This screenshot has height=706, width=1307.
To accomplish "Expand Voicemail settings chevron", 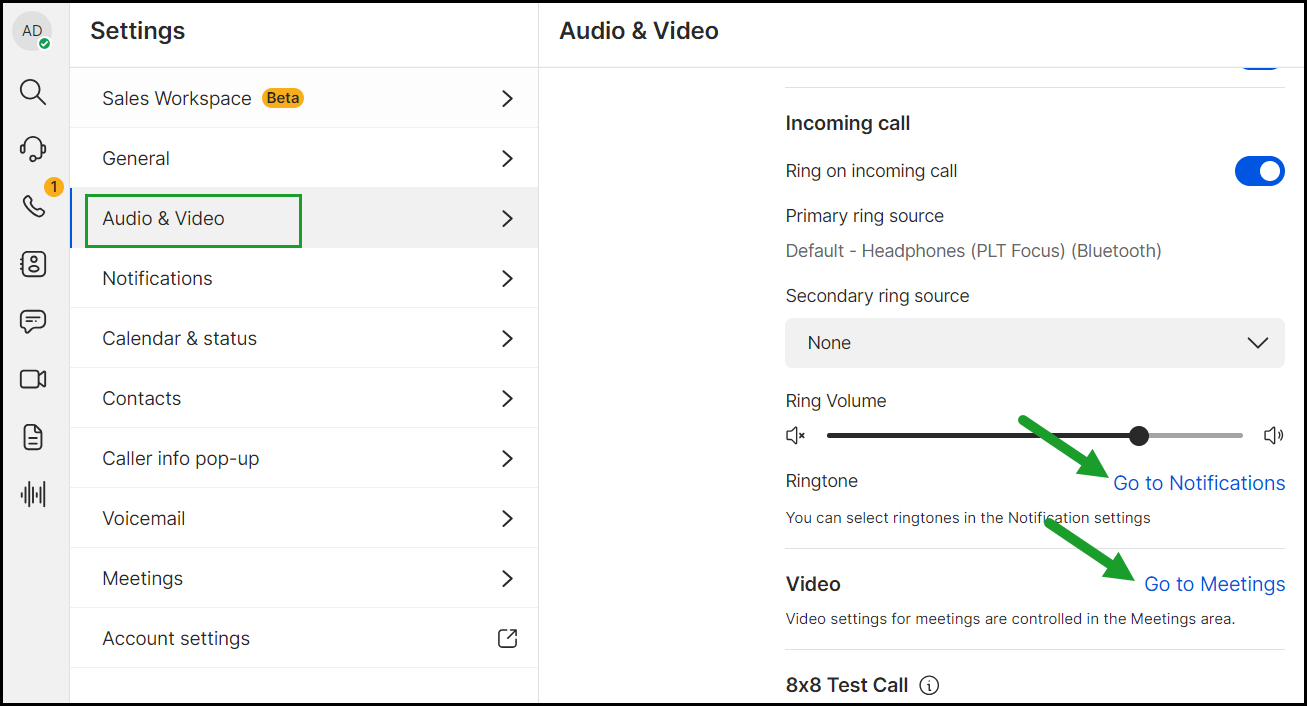I will pos(508,518).
